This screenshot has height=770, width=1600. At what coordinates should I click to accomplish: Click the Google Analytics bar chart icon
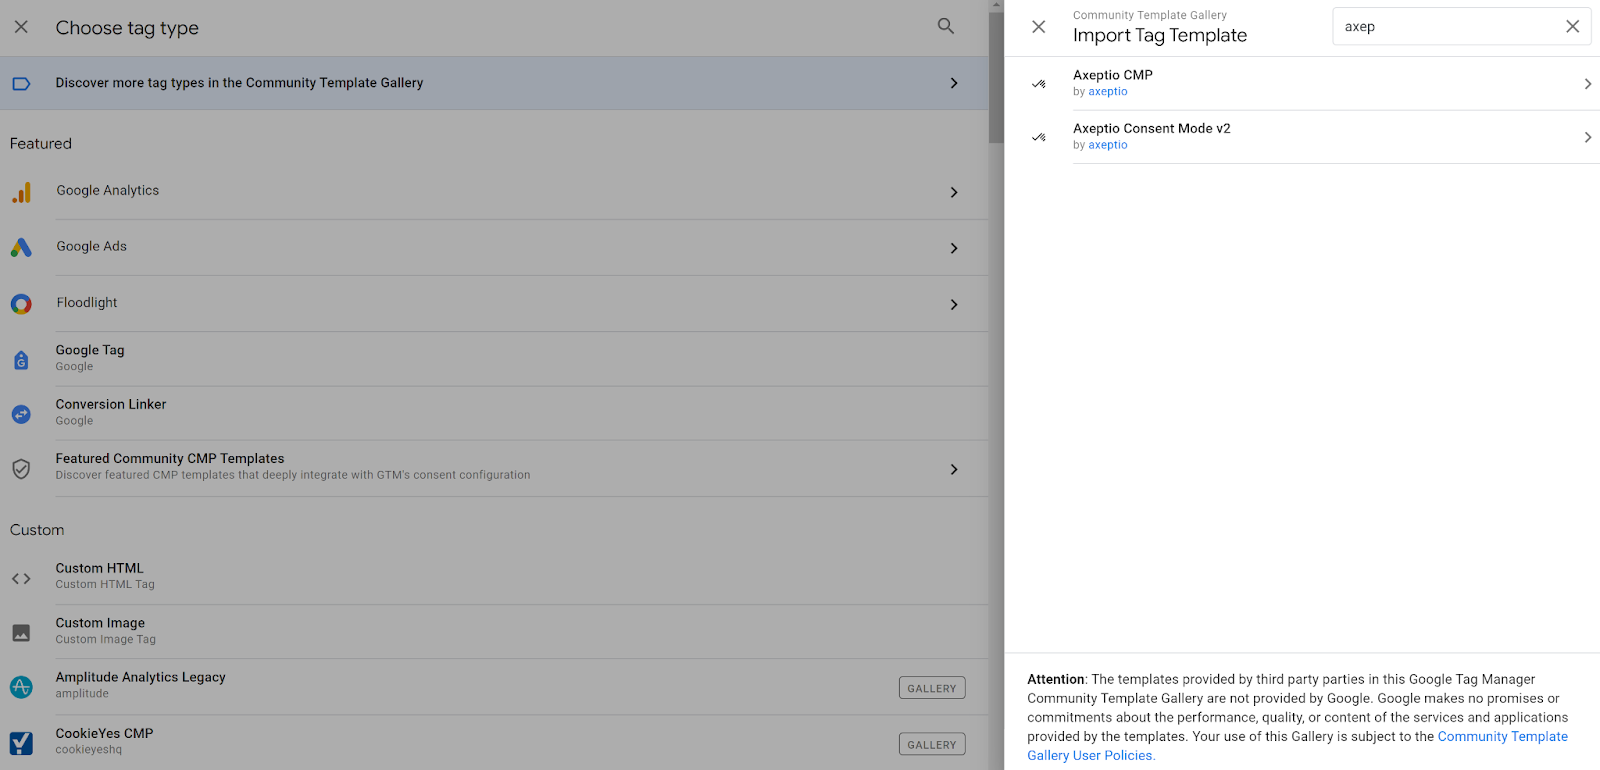pos(21,192)
